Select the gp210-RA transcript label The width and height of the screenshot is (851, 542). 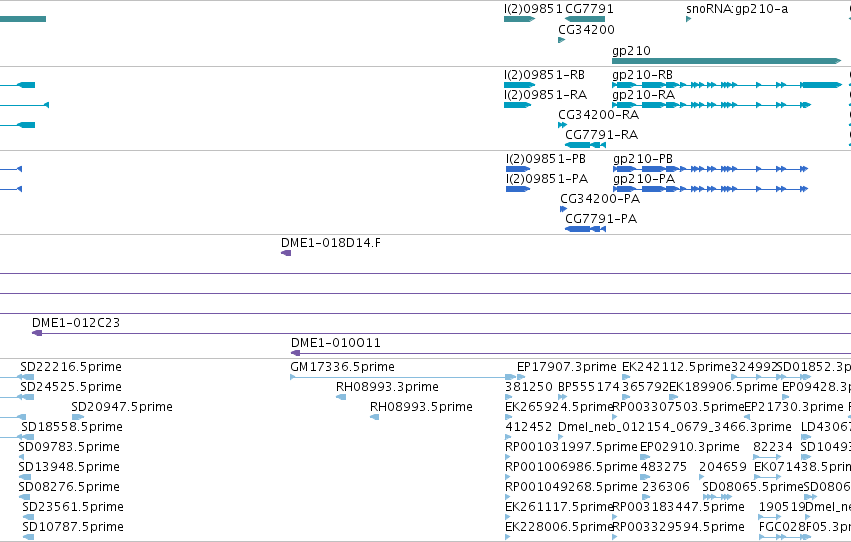pos(644,94)
